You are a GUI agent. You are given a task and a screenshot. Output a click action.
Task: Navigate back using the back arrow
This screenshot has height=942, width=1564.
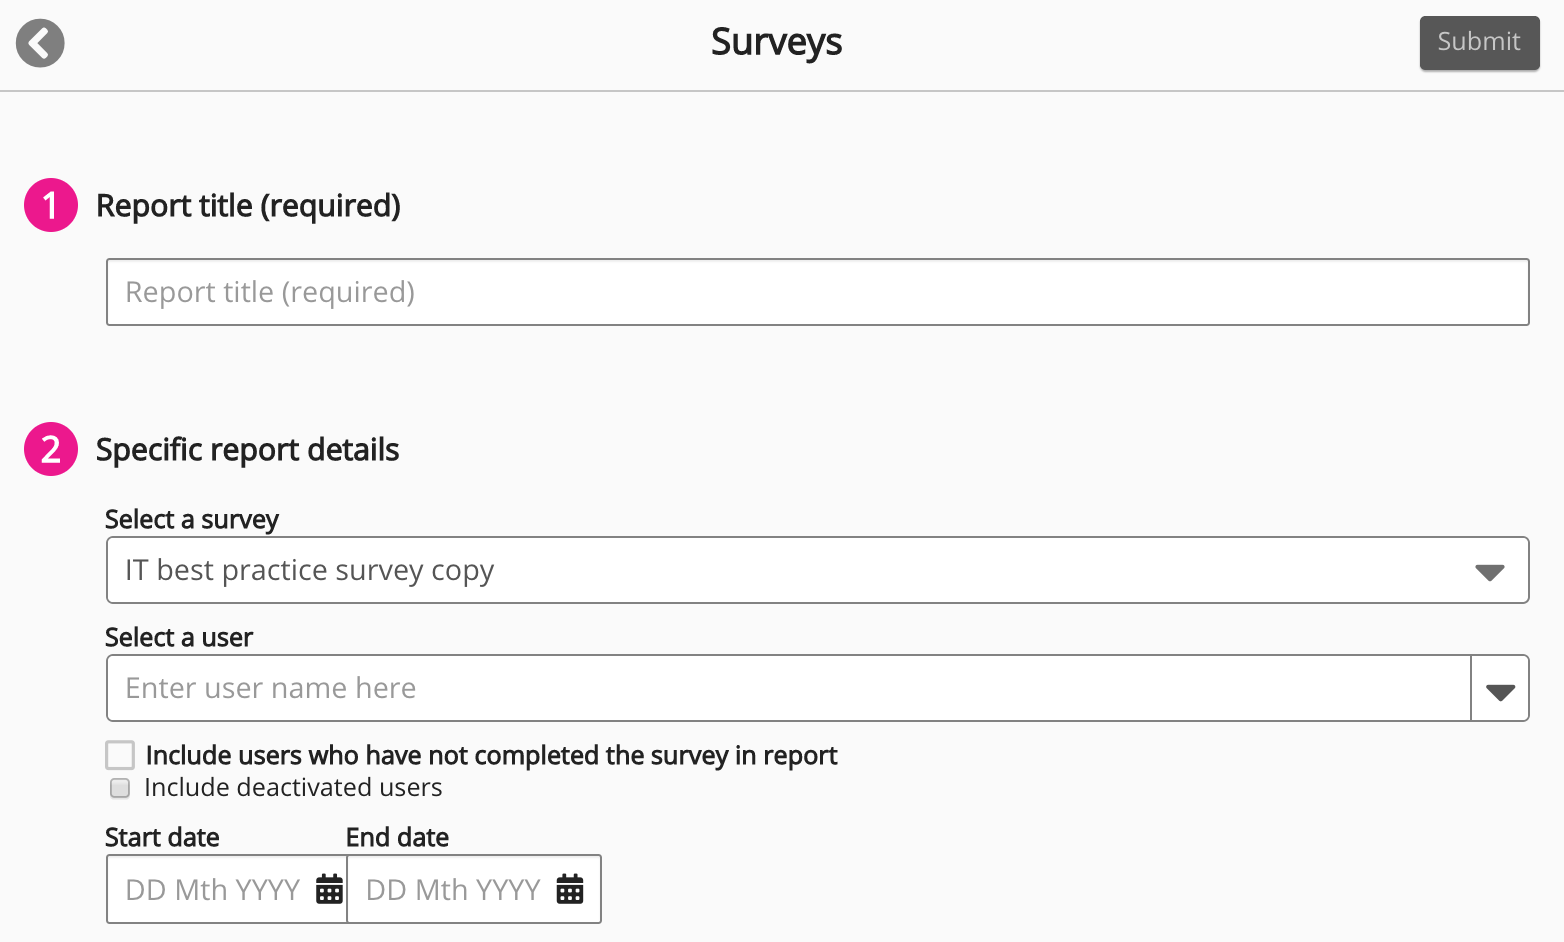[39, 43]
